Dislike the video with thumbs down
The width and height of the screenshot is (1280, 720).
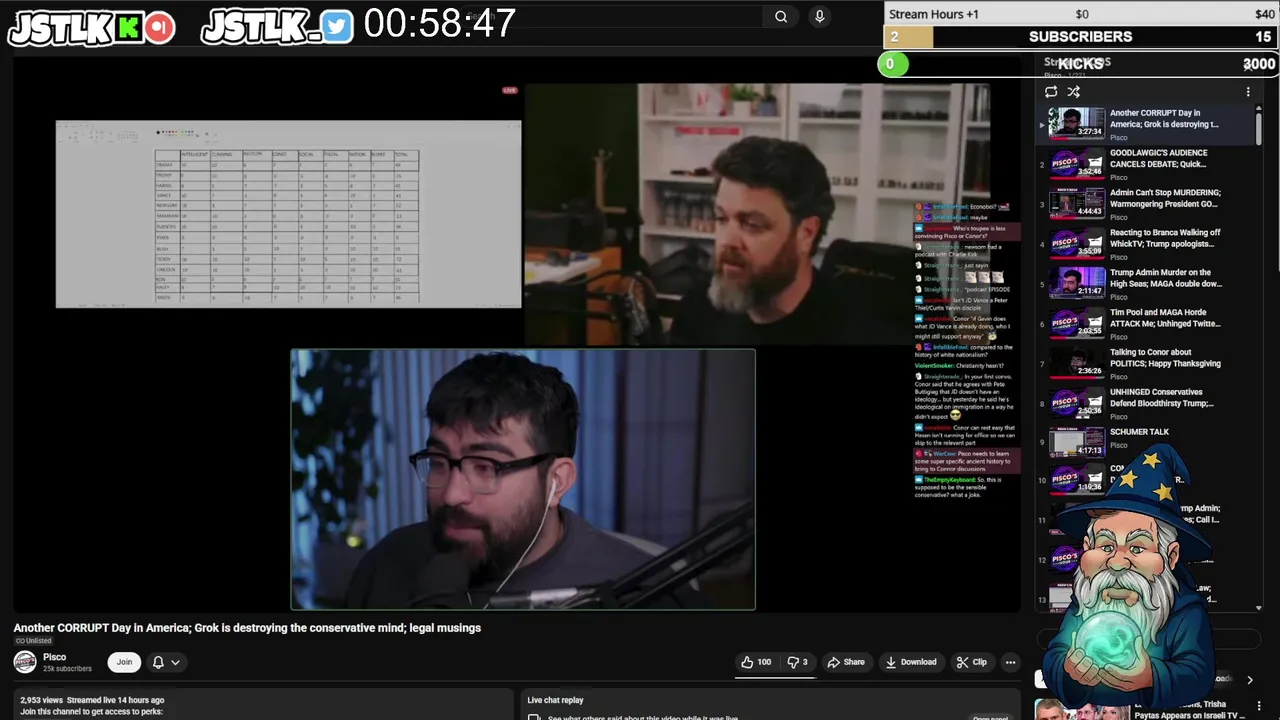click(x=797, y=662)
